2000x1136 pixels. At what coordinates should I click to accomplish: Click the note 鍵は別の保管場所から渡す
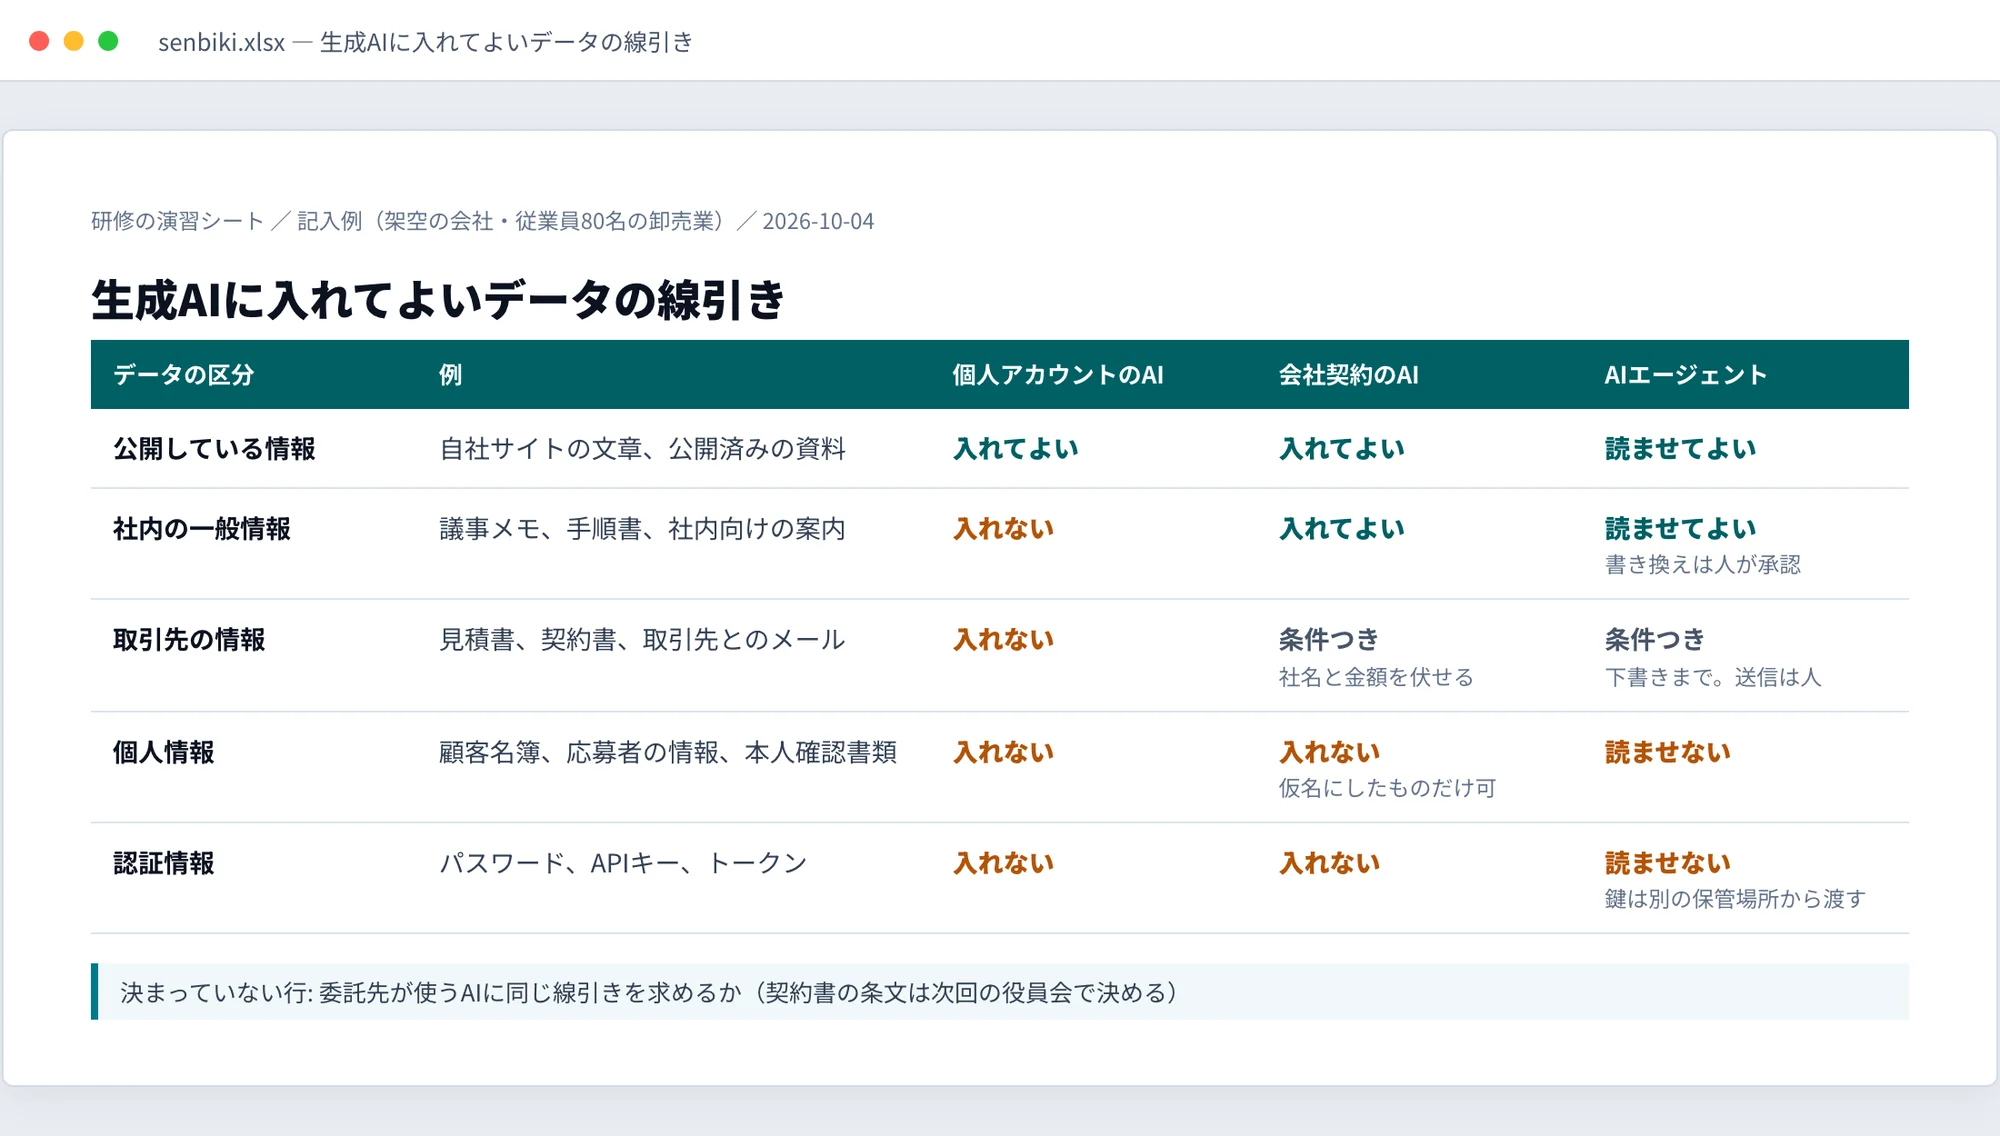coord(1735,899)
